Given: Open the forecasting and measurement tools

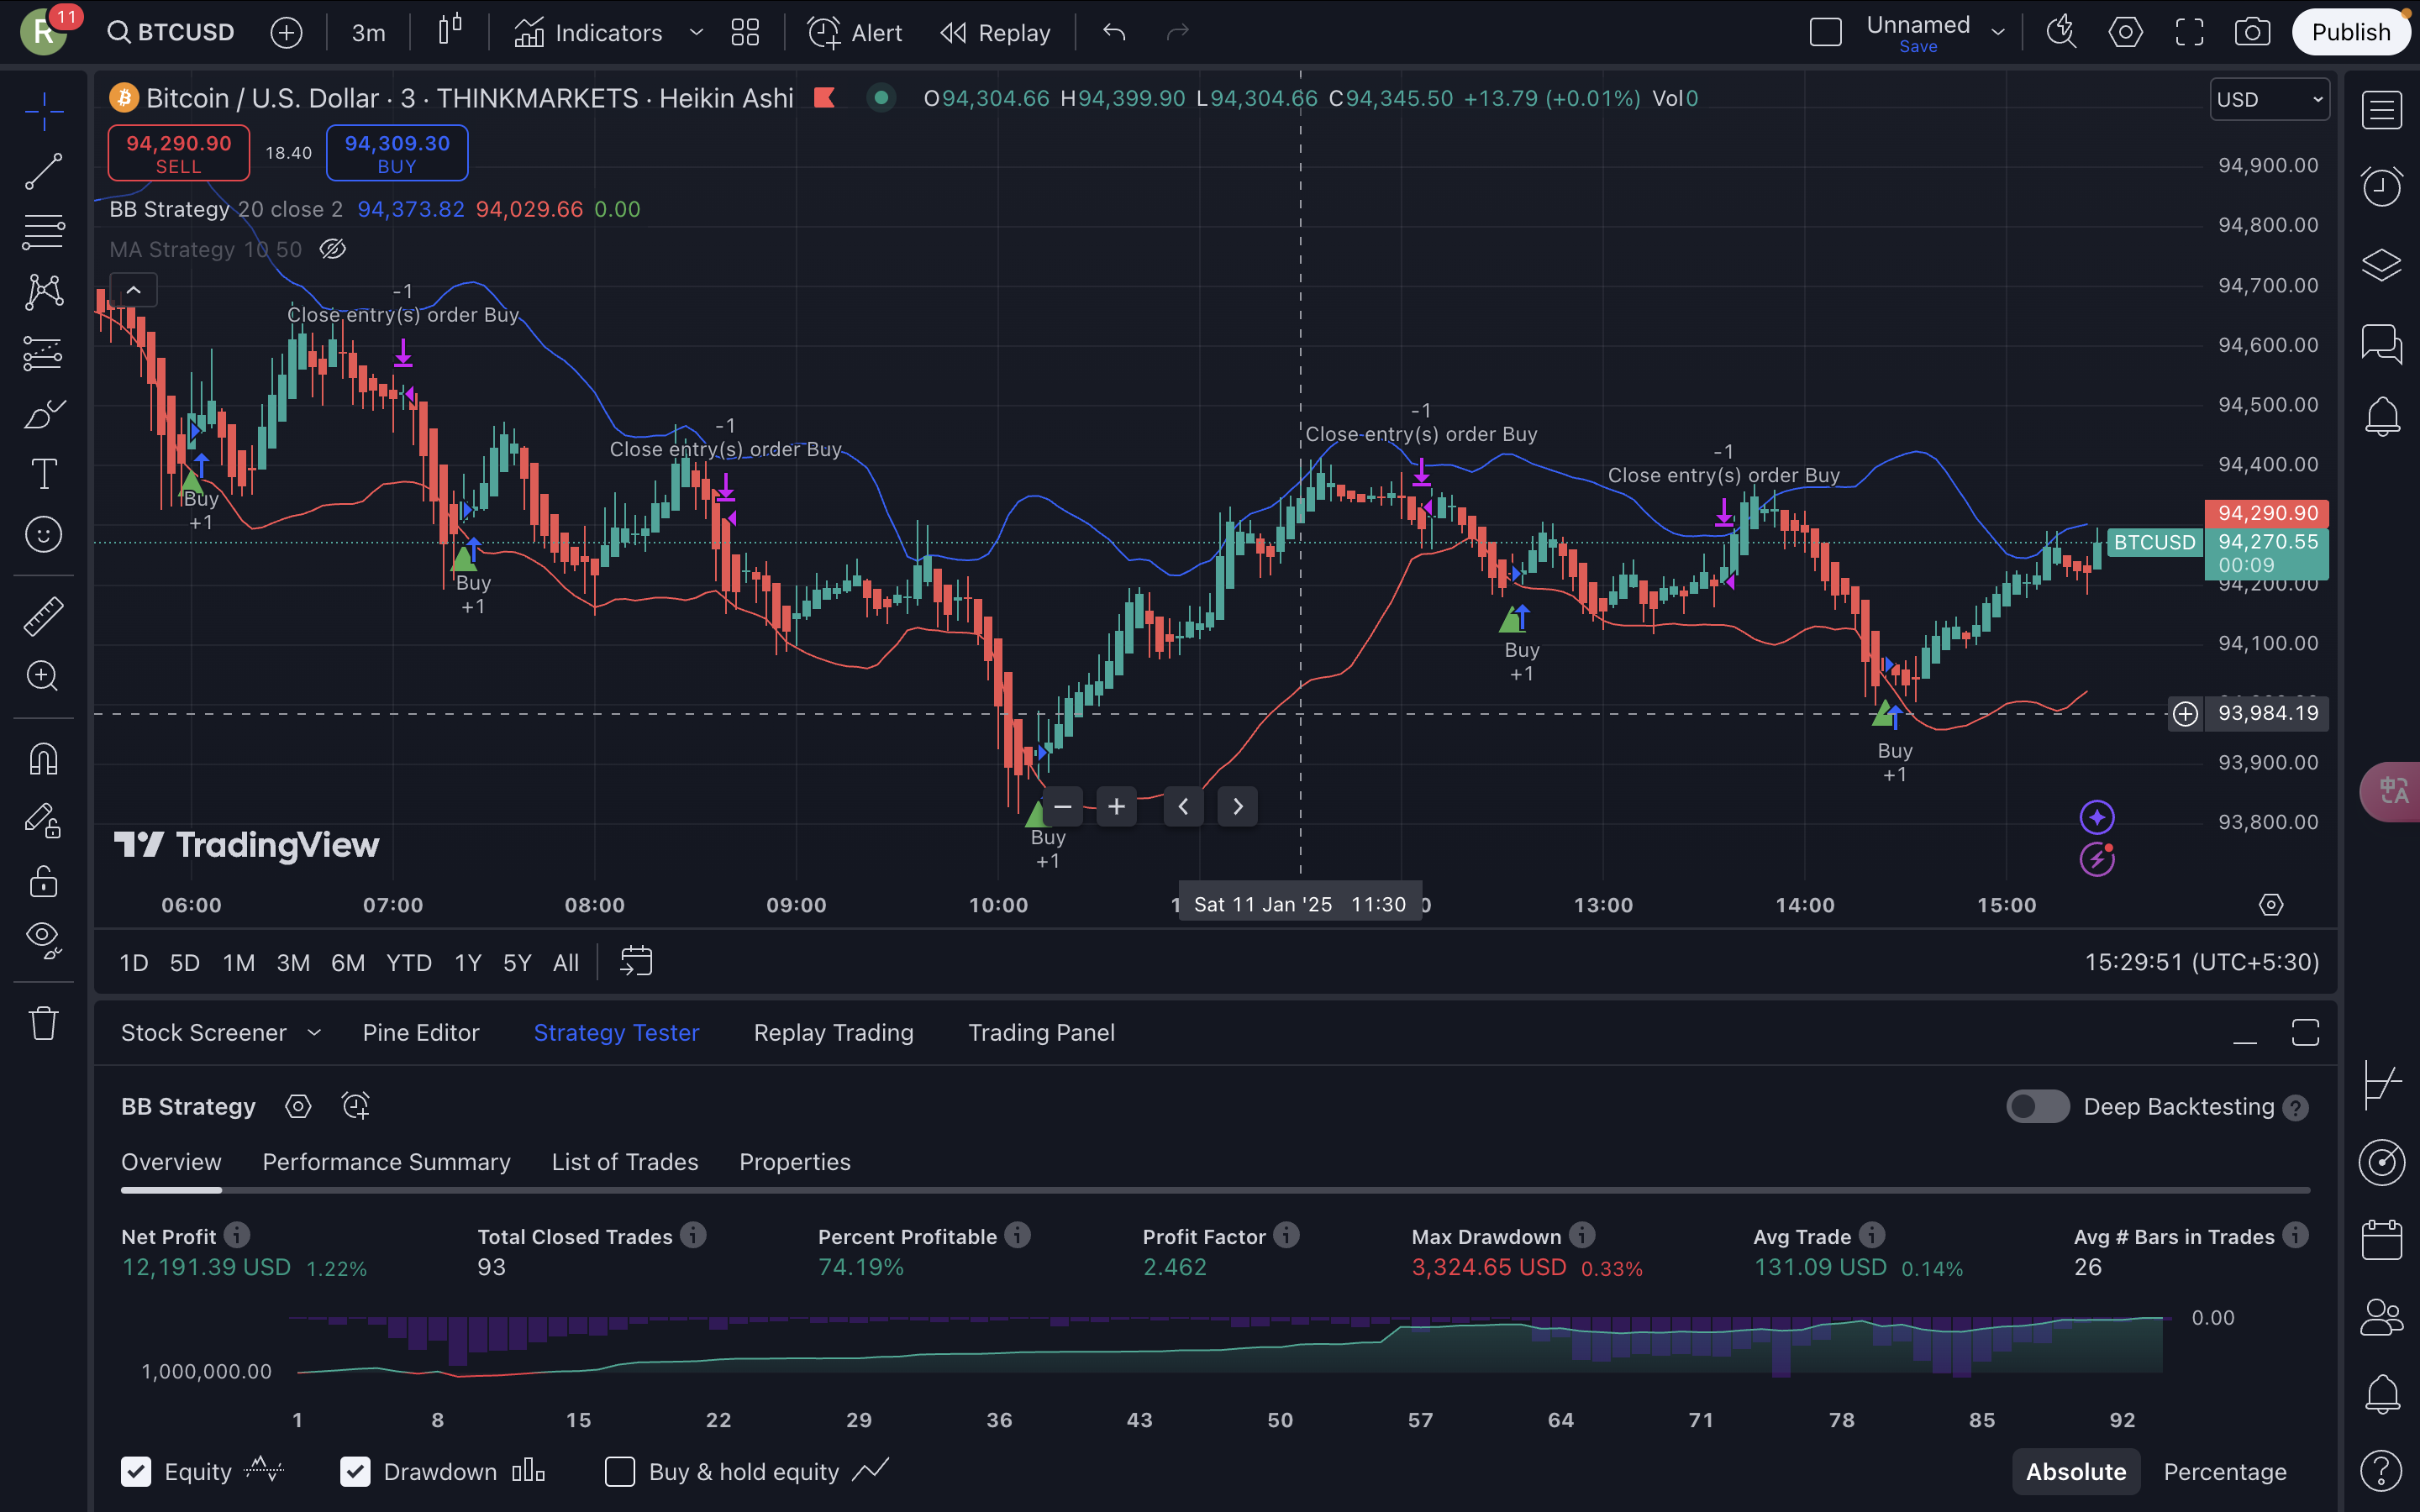Looking at the screenshot, I should [x=44, y=353].
